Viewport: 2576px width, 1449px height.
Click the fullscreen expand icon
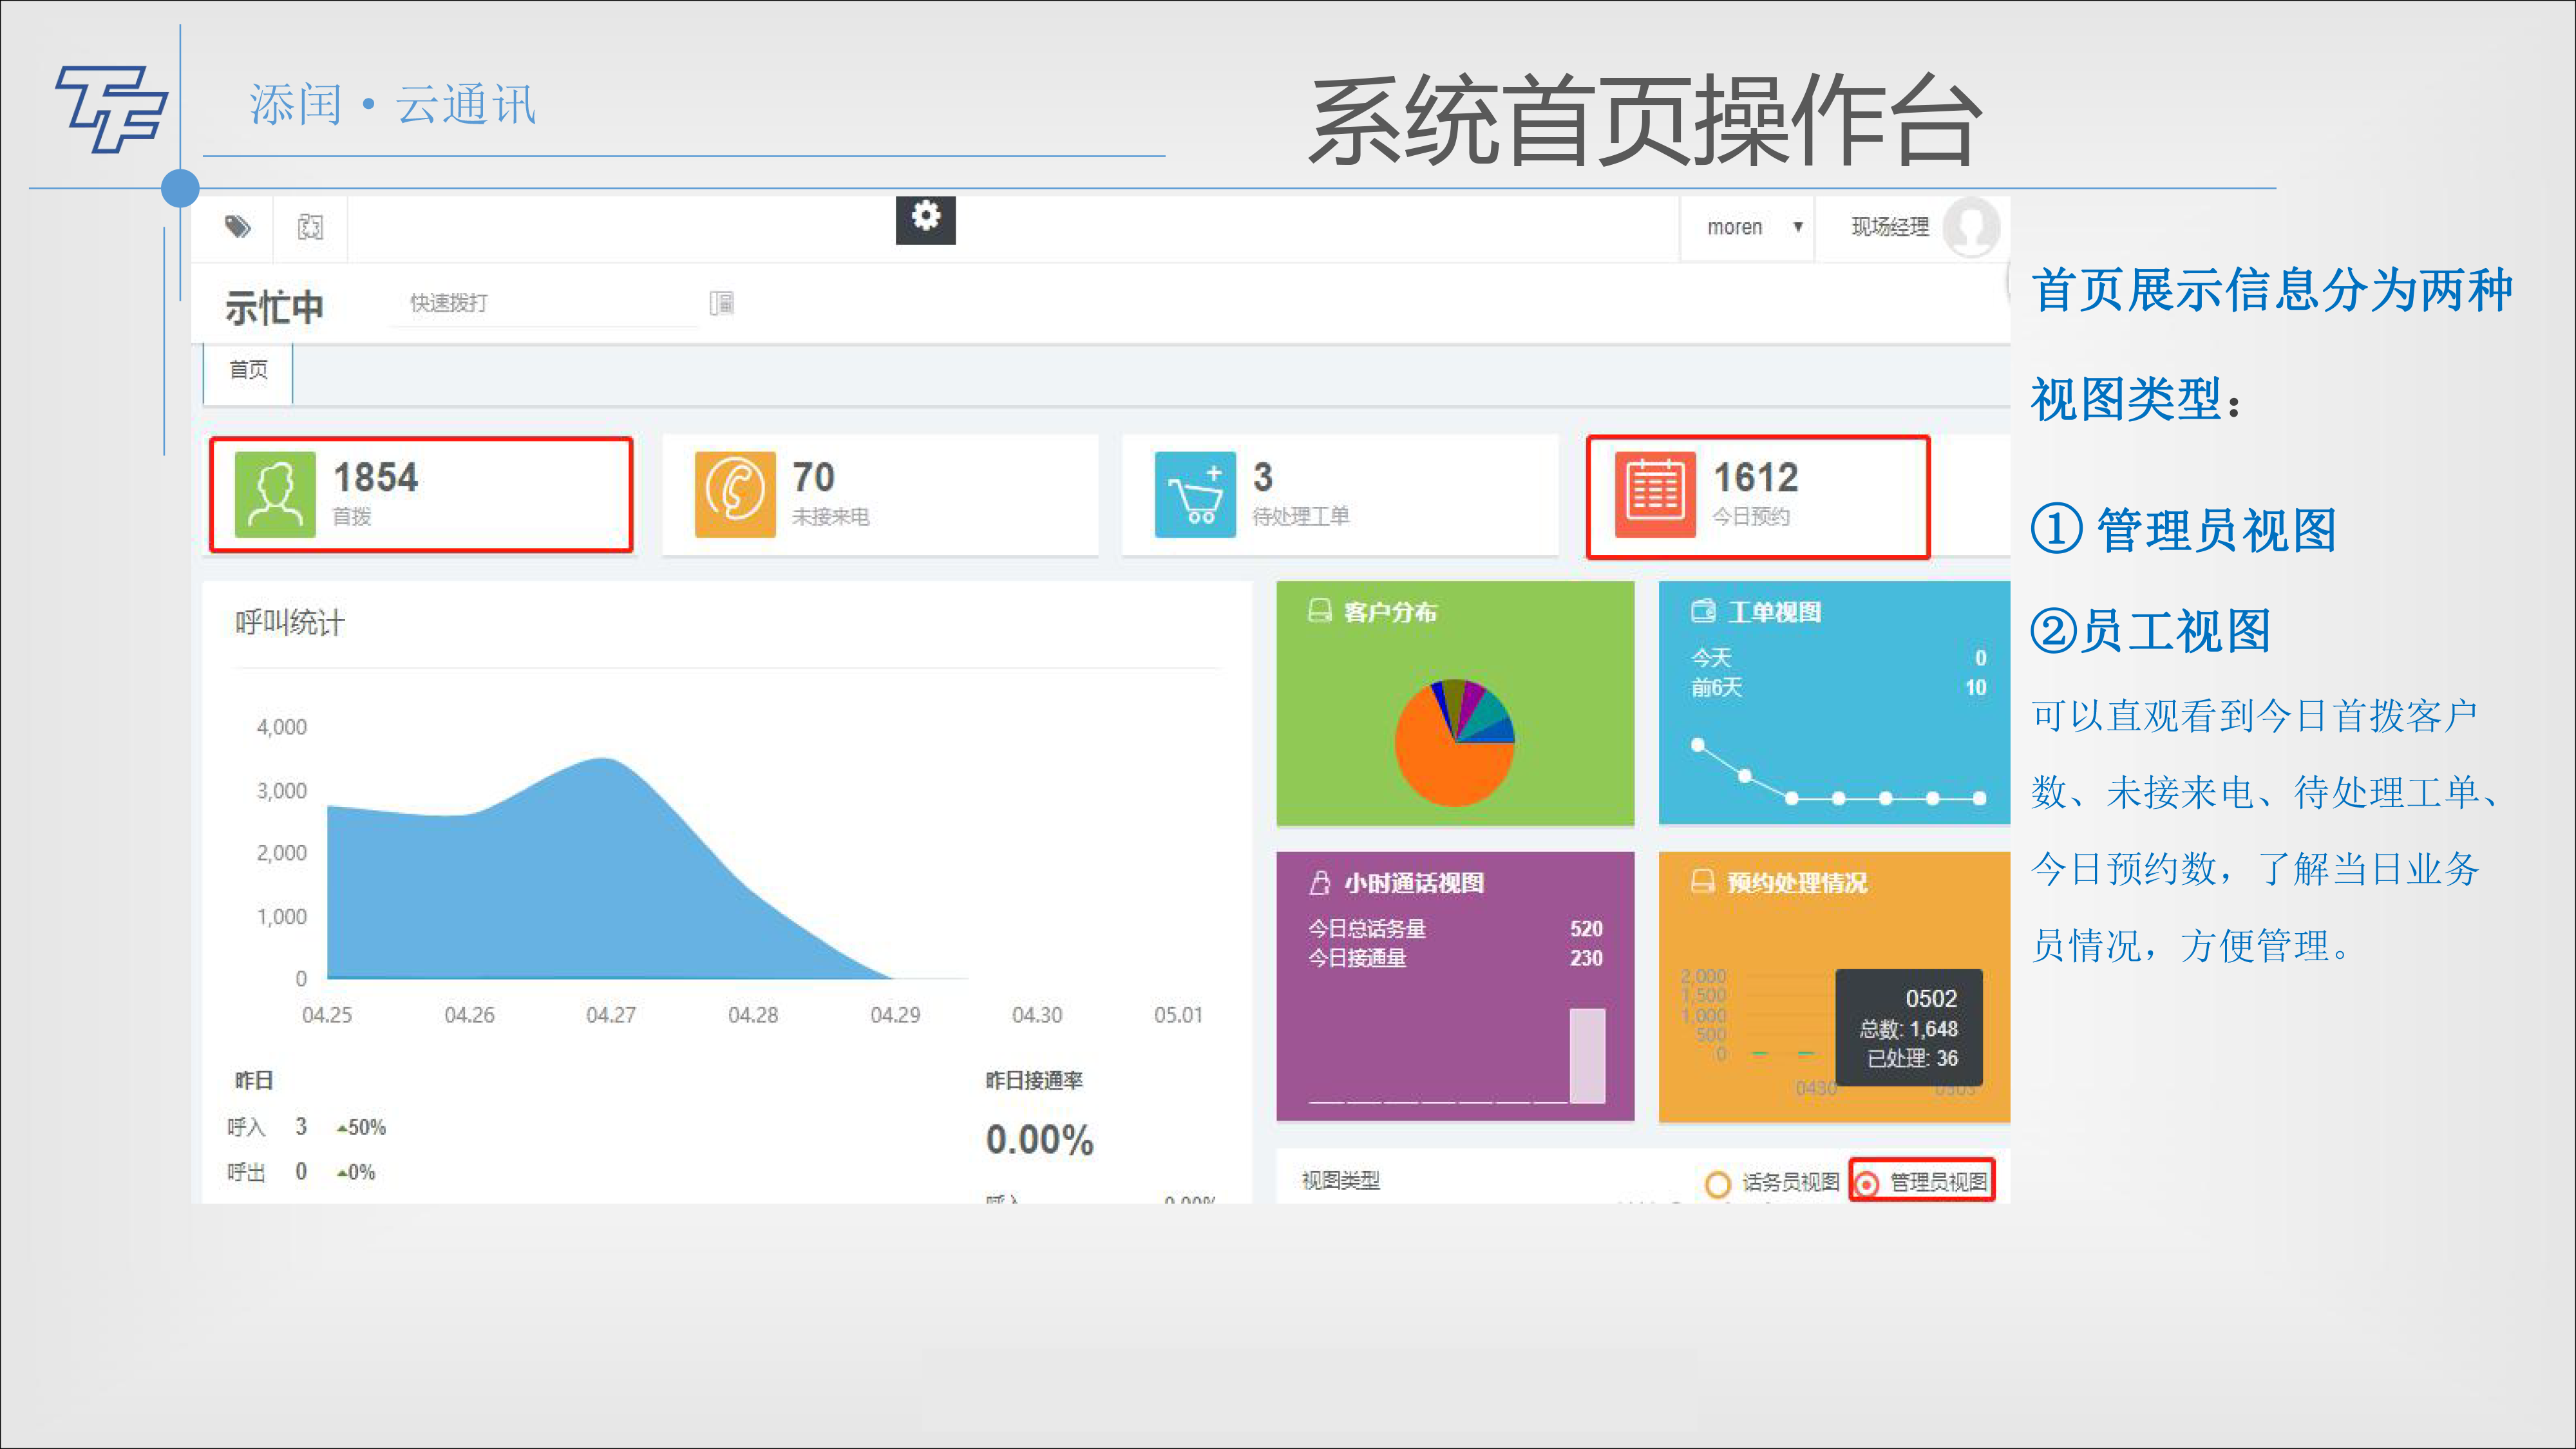310,227
